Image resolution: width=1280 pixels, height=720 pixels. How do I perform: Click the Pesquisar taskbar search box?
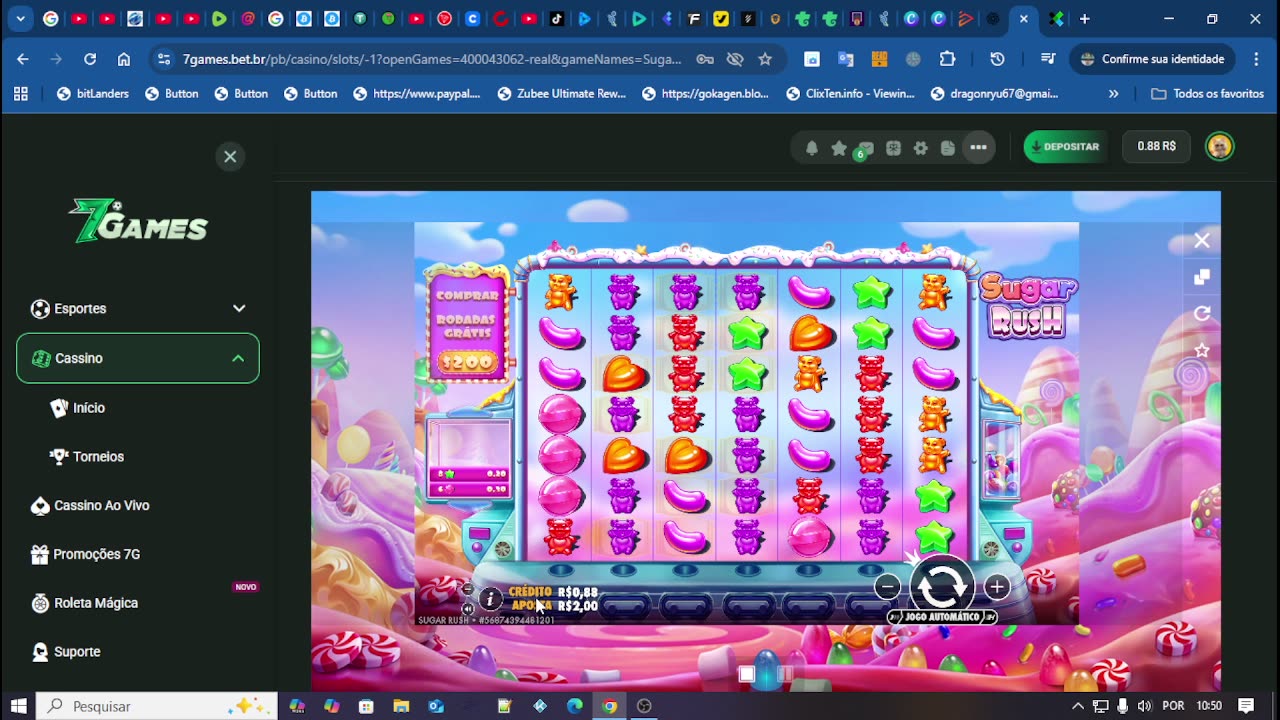(x=157, y=706)
